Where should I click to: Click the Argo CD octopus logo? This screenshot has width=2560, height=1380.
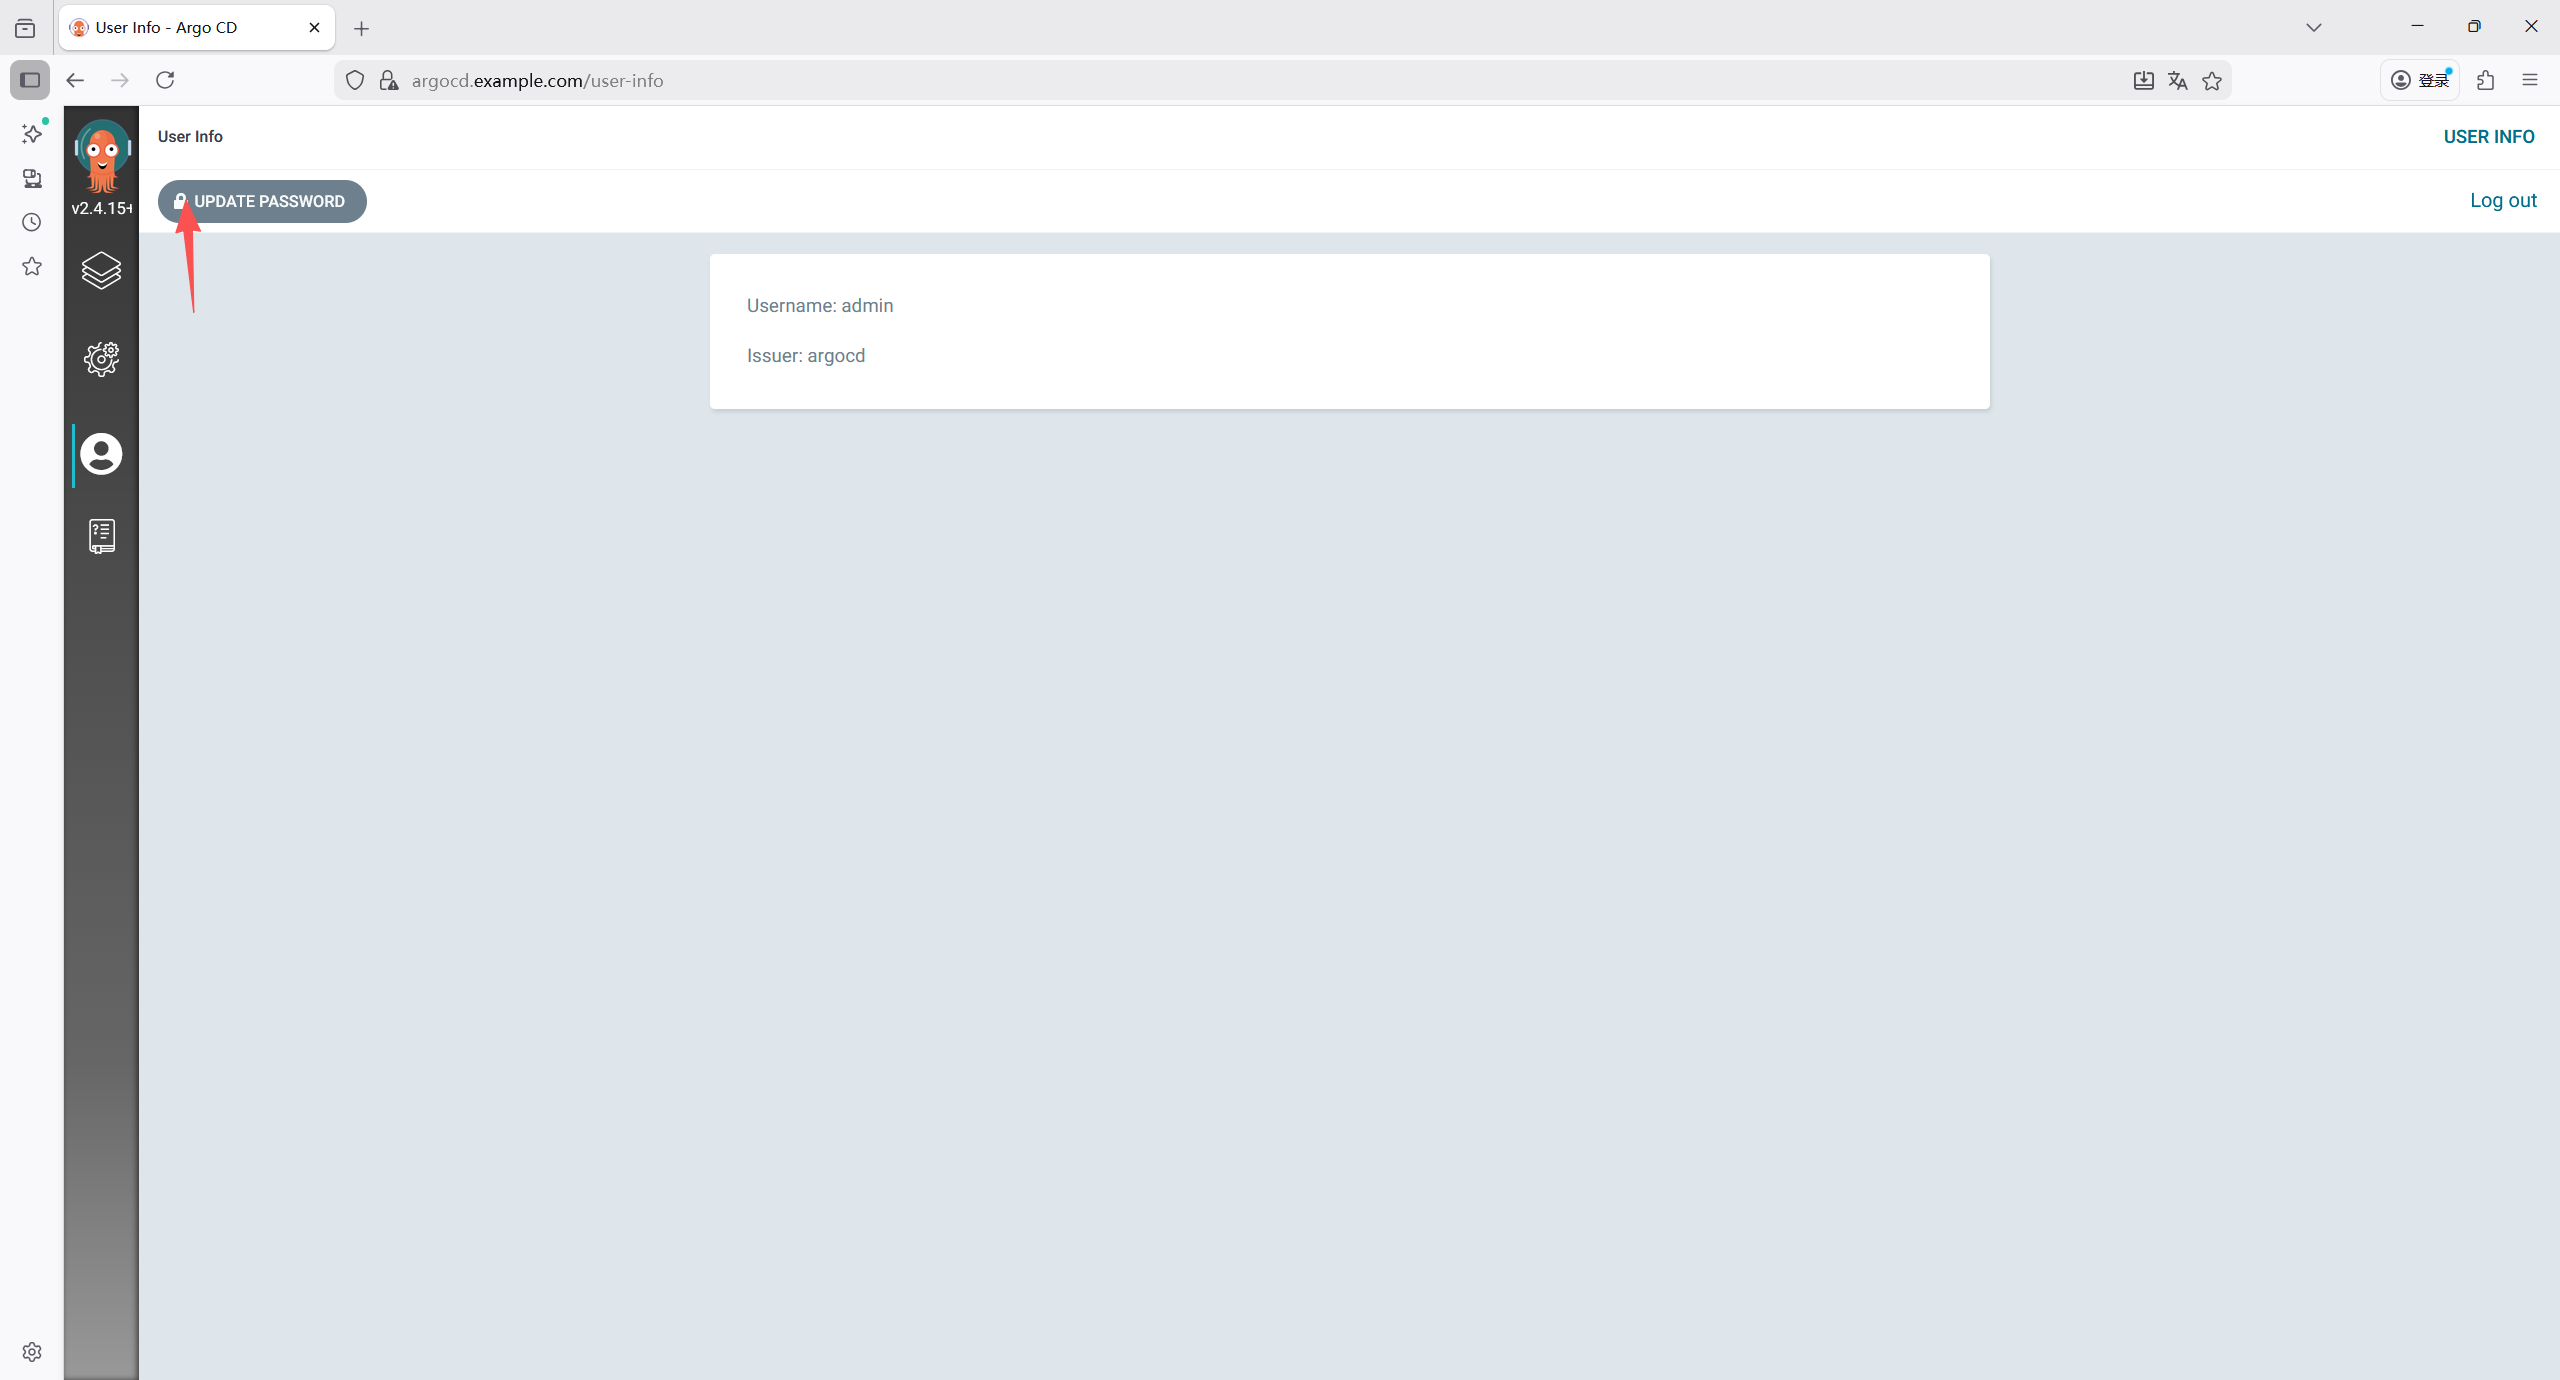(x=102, y=156)
